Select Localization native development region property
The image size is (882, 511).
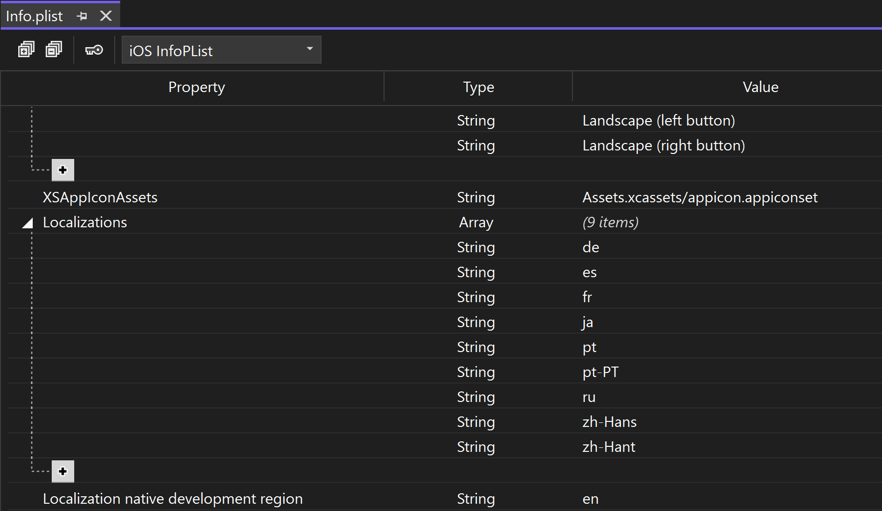173,499
